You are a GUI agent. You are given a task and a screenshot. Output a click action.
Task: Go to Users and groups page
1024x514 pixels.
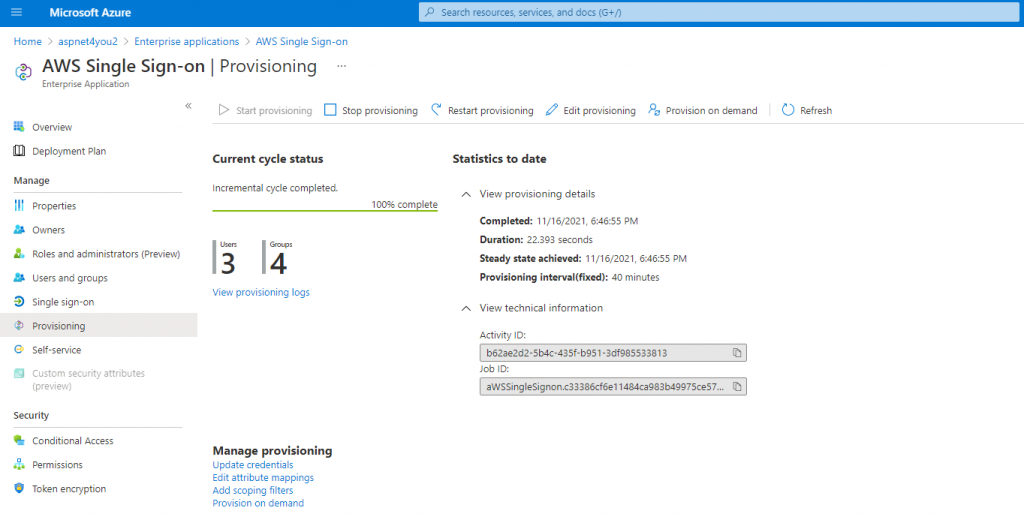point(69,278)
